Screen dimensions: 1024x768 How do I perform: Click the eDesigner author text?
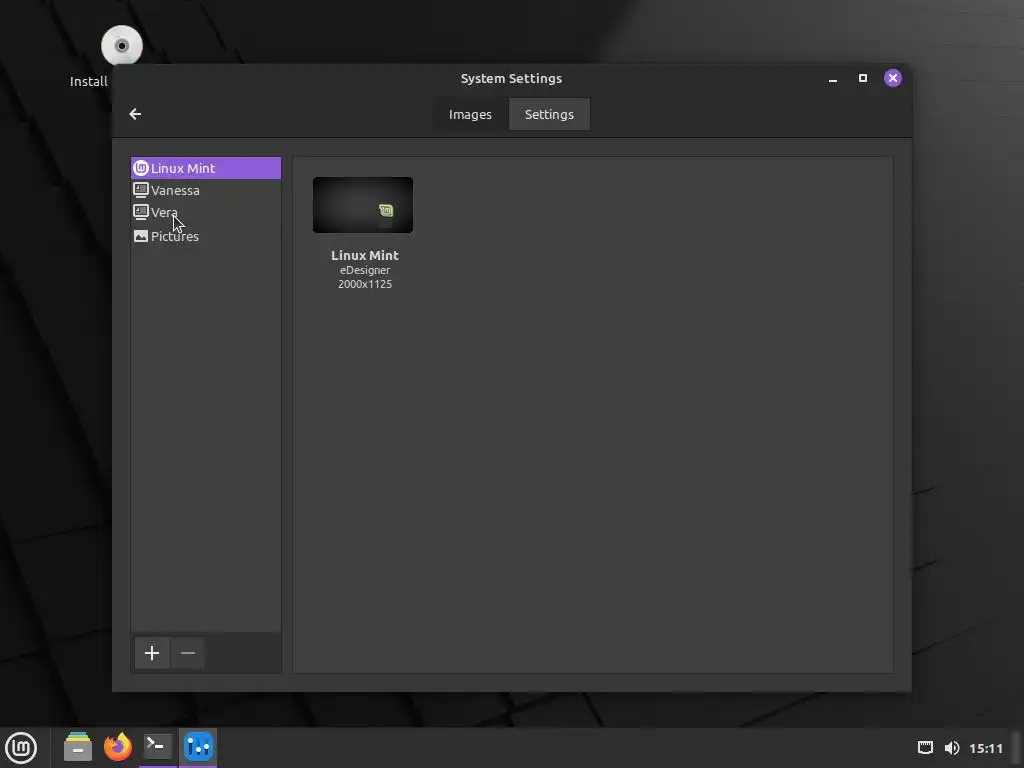click(x=365, y=270)
